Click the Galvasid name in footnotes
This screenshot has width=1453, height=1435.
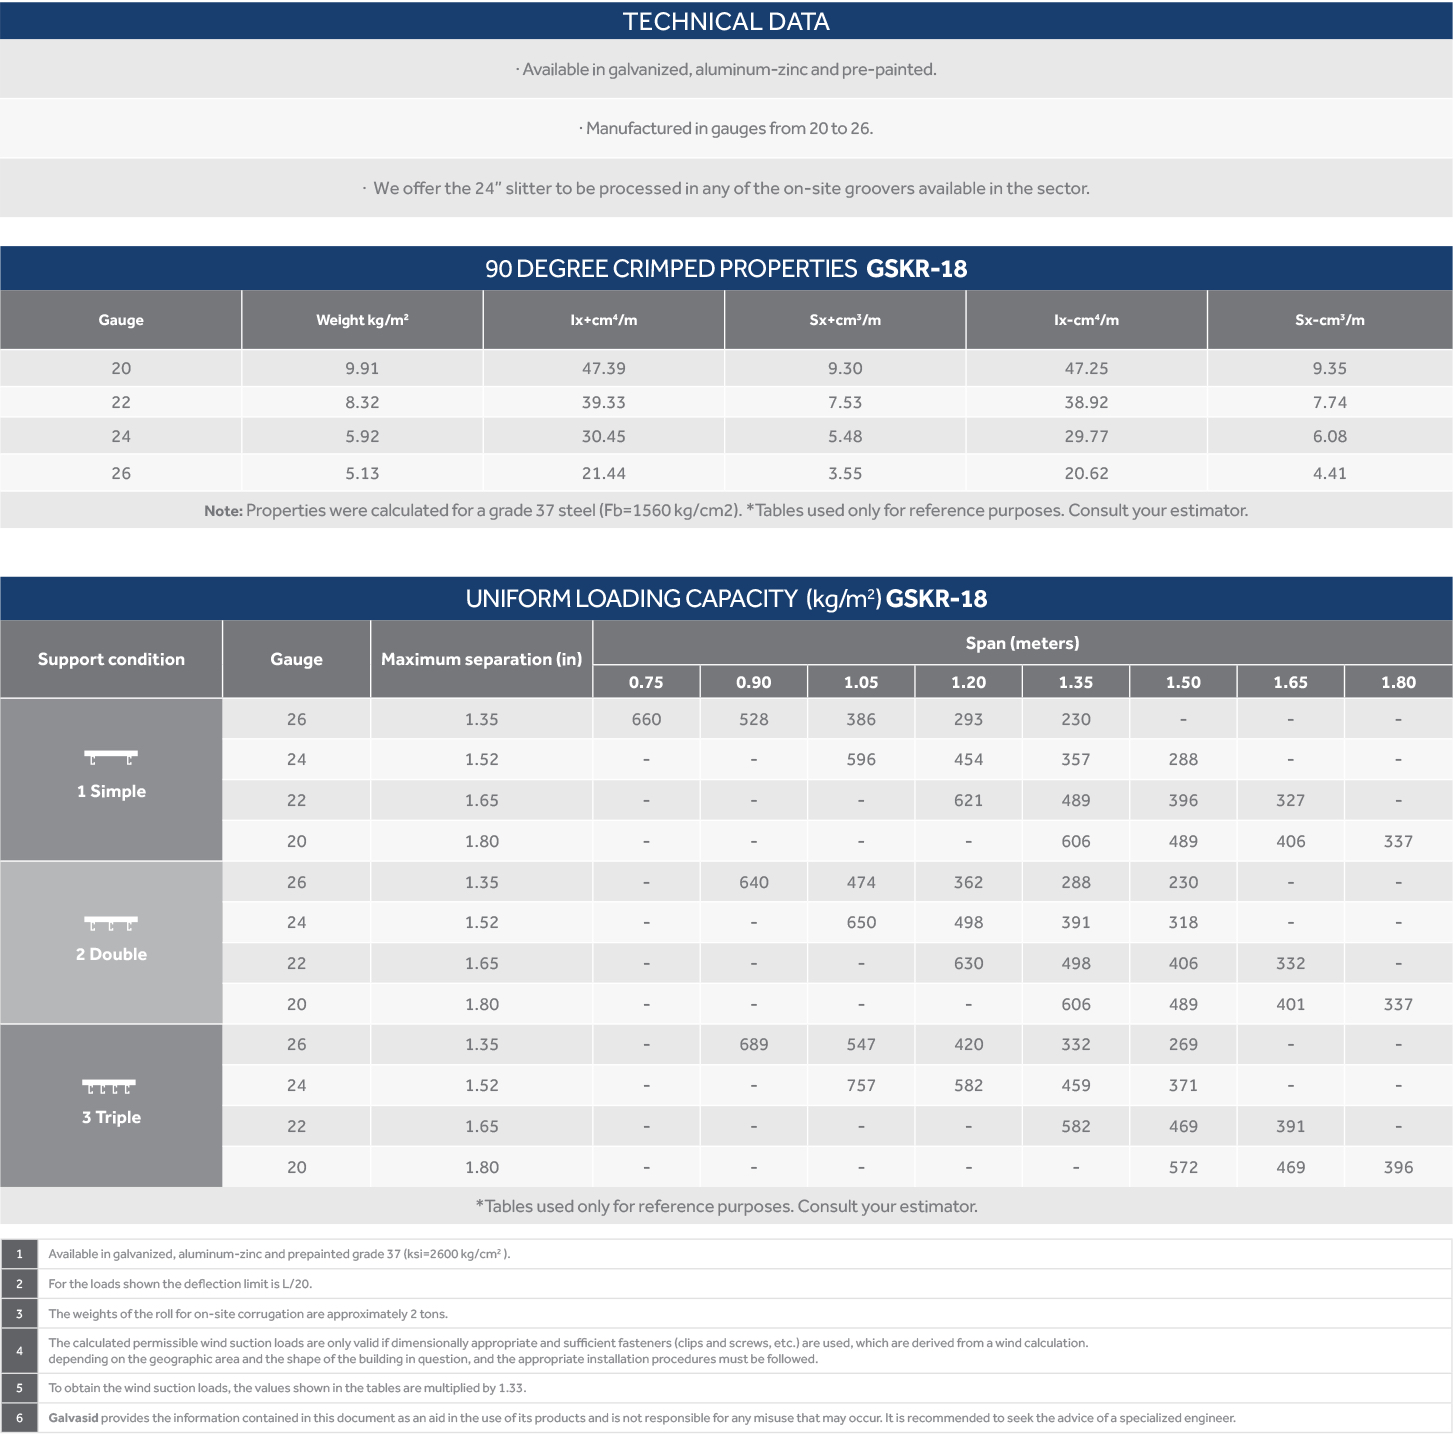point(73,1418)
